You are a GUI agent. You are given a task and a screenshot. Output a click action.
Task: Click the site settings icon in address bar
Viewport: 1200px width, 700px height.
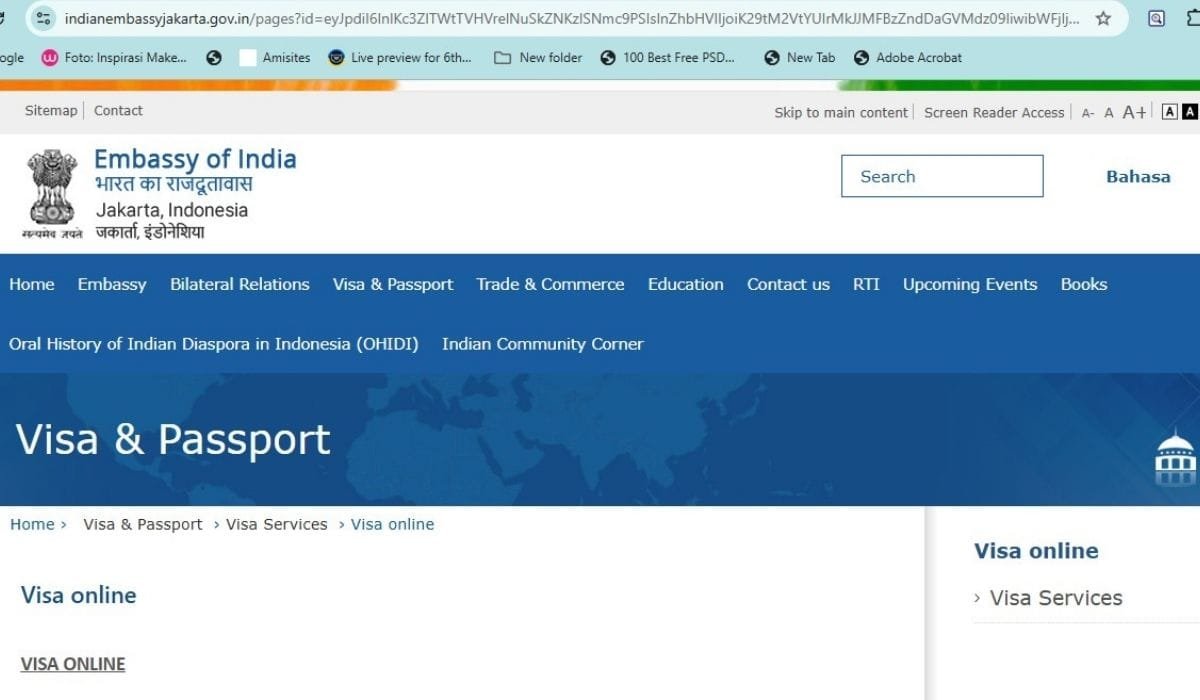coord(42,18)
